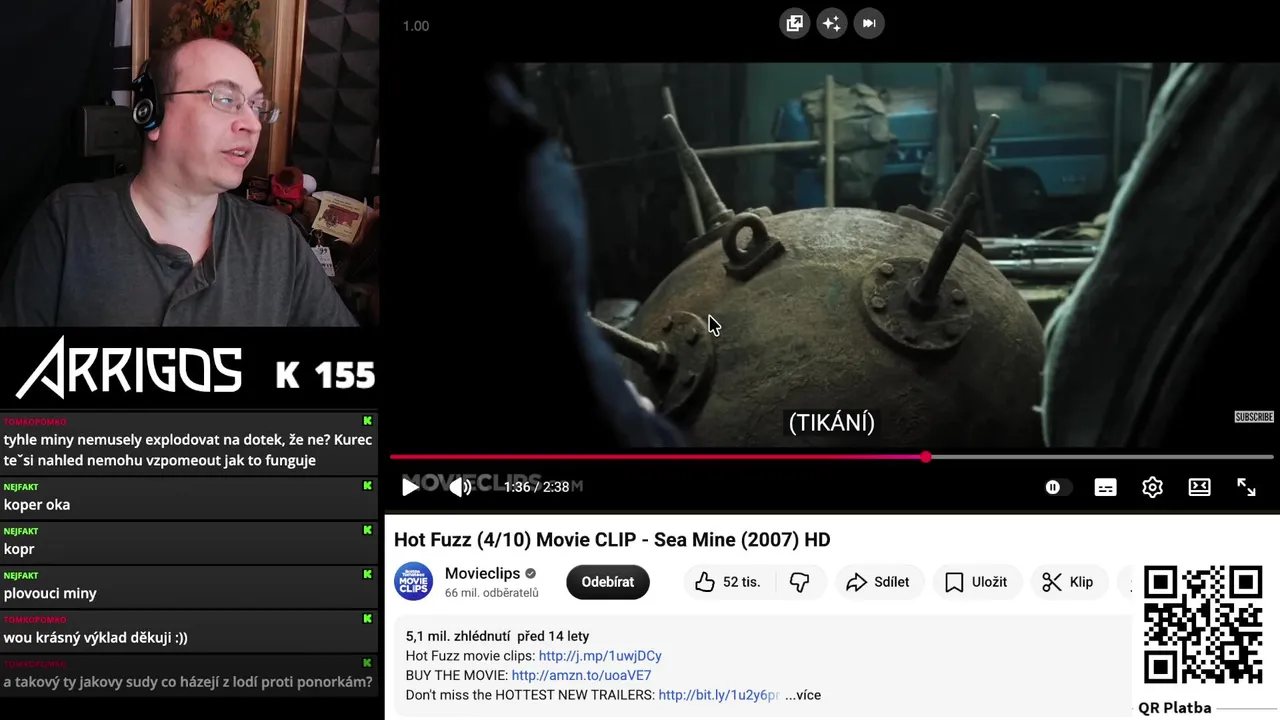Click the (TIKÁNÍ) subtitle caption
Screen dimensions: 1280x720
pos(832,423)
